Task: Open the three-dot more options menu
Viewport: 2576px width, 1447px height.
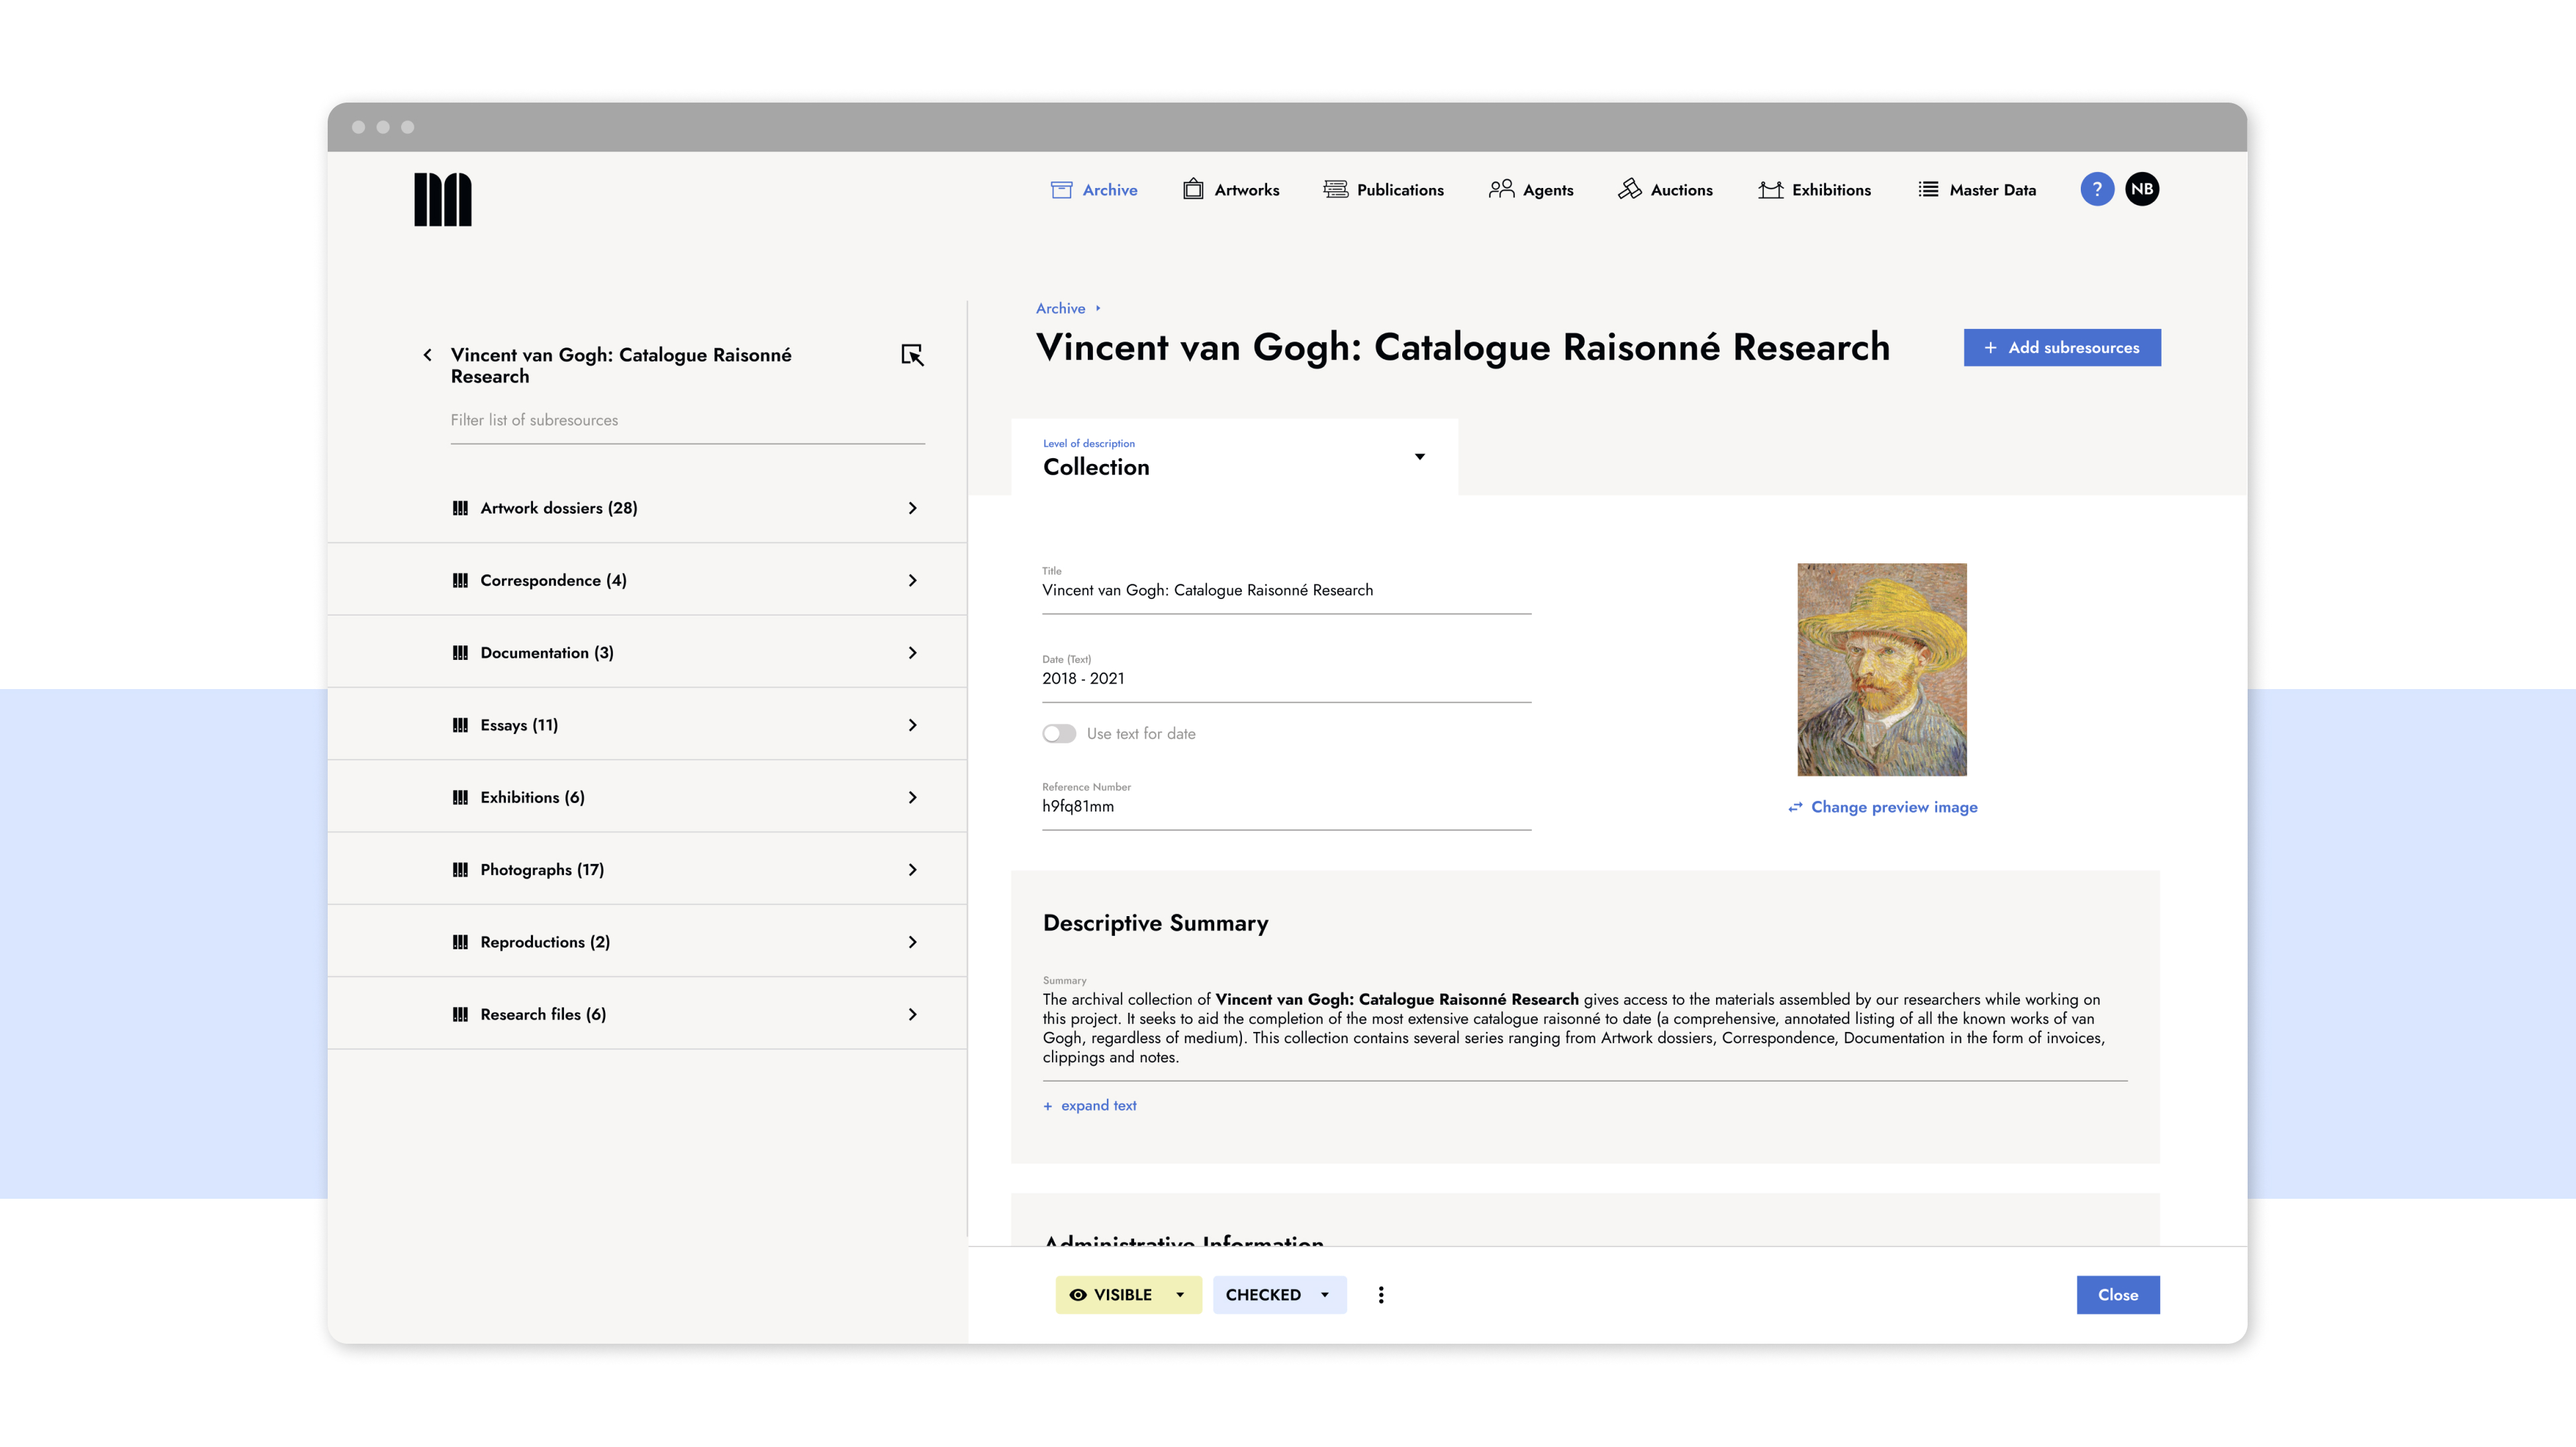Action: click(1380, 1294)
